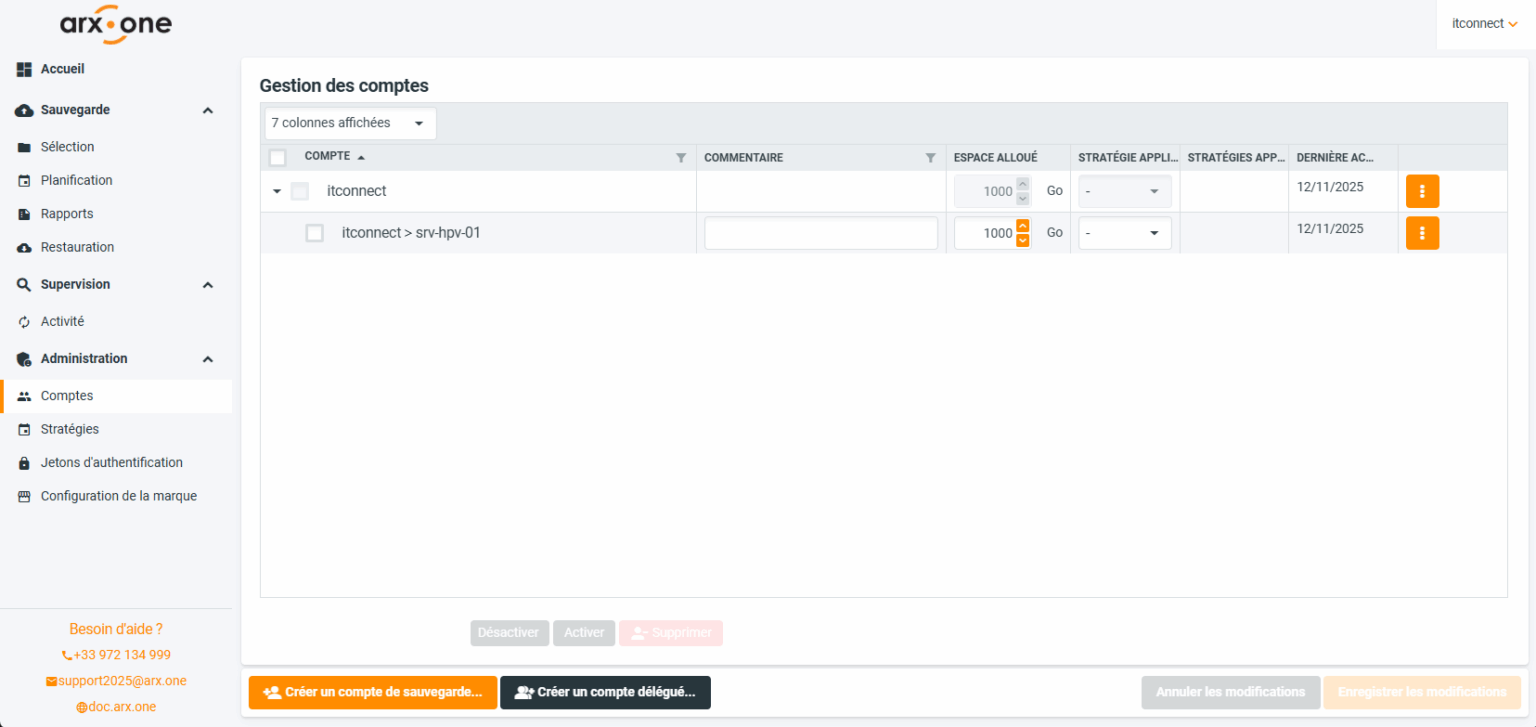Collapse the itconnect account tree row
The width and height of the screenshot is (1536, 727).
tap(277, 190)
